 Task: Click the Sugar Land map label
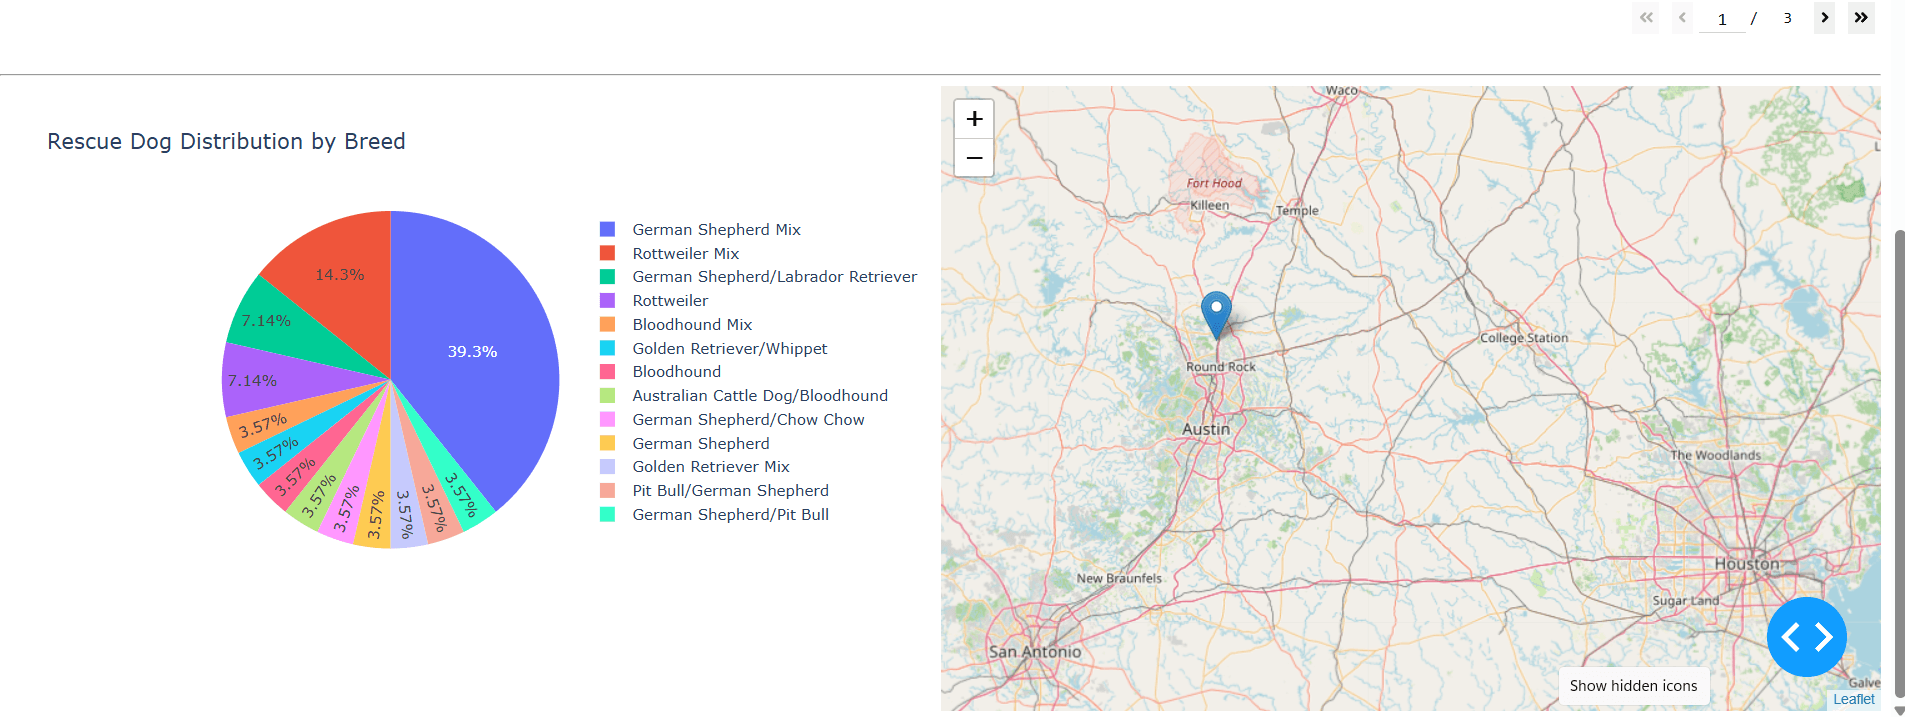tap(1686, 601)
